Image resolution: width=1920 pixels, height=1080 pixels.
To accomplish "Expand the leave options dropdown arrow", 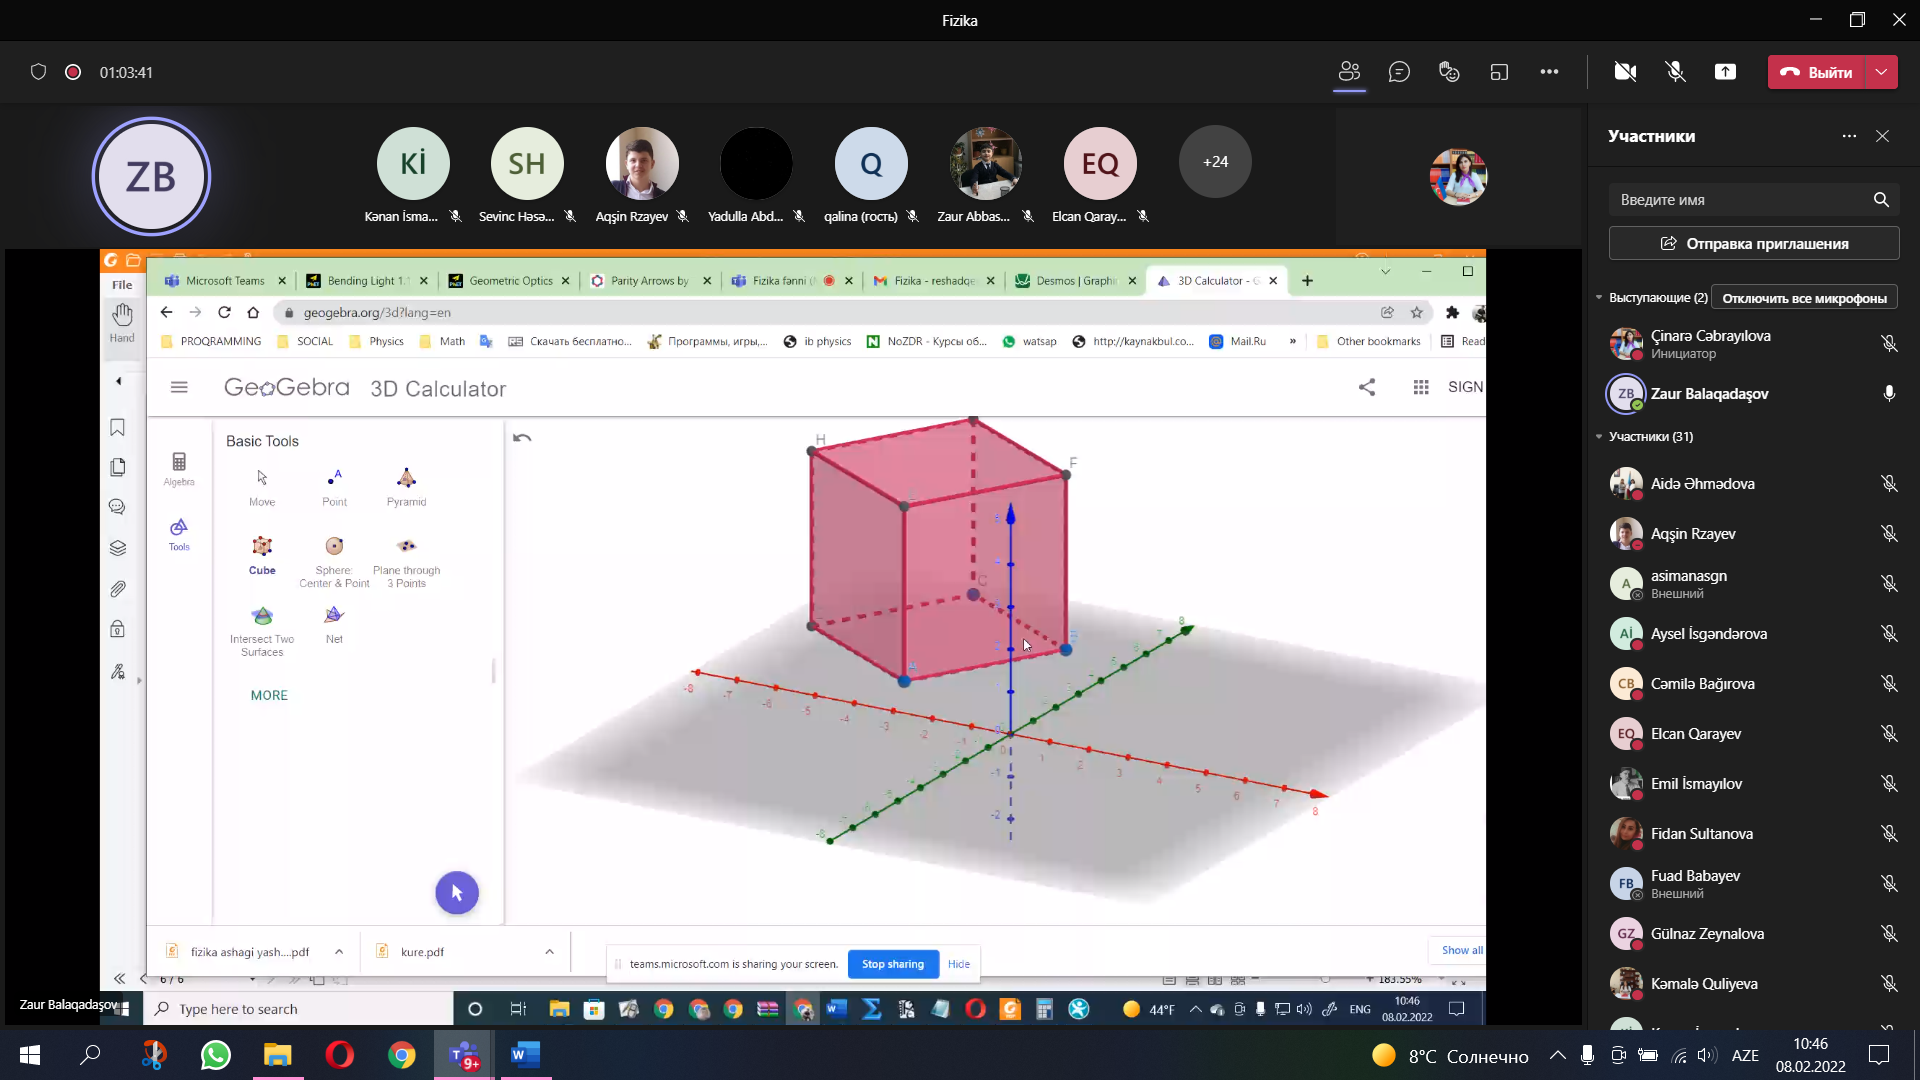I will 1882,72.
